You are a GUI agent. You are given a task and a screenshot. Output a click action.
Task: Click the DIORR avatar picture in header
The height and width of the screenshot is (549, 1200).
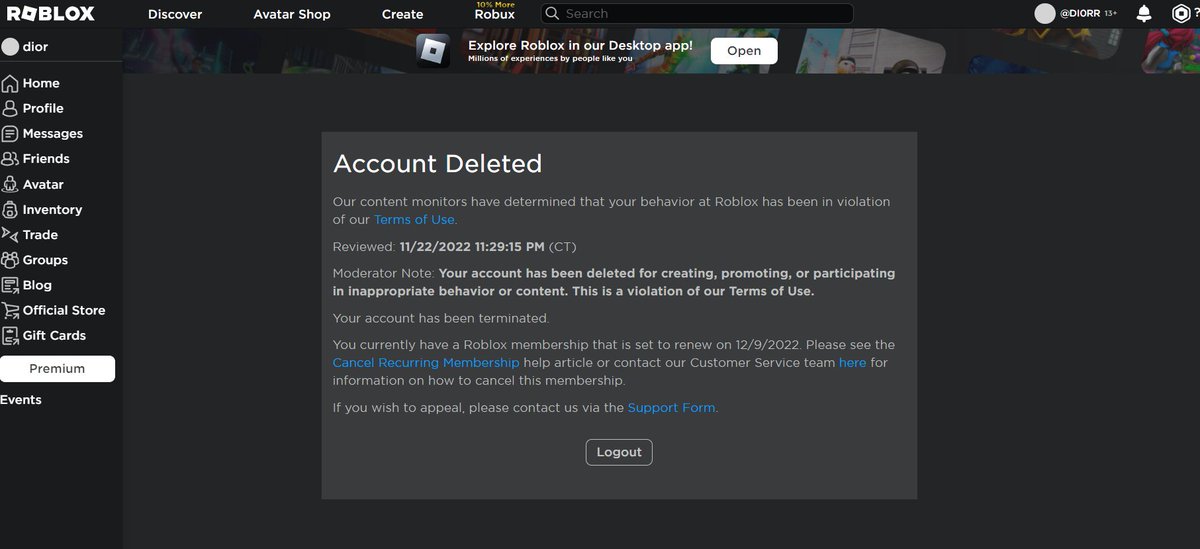1045,14
